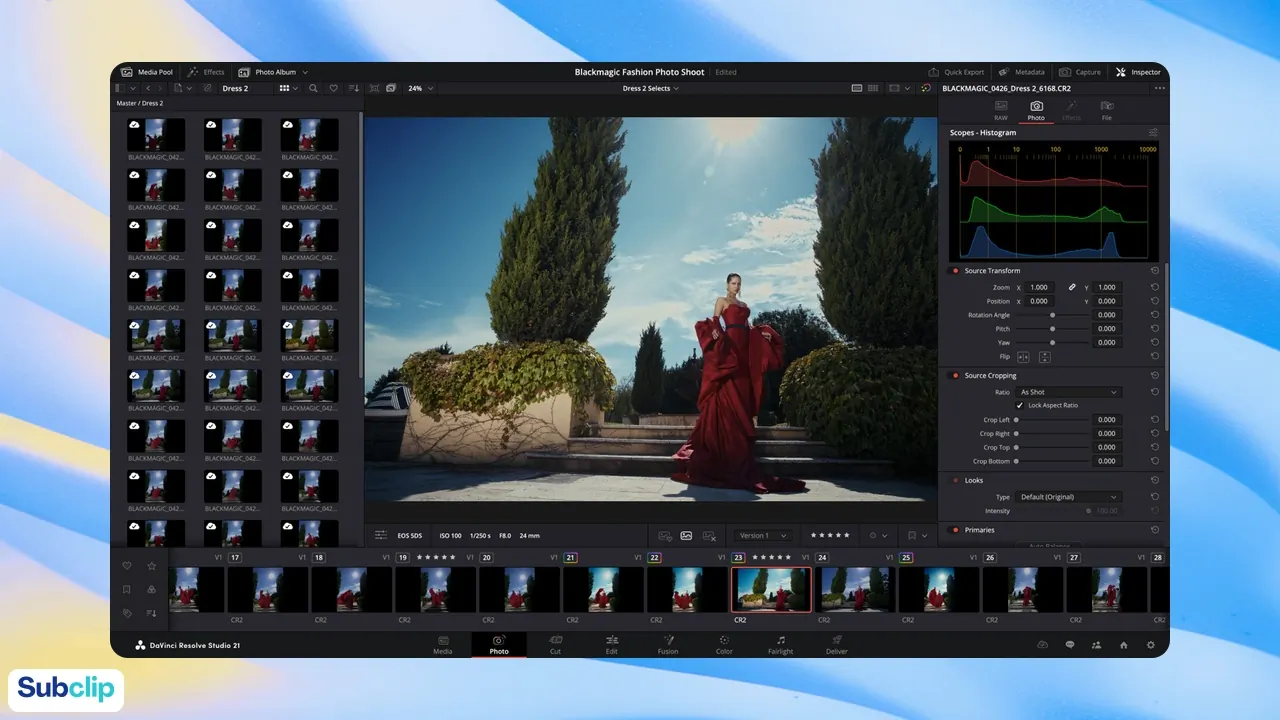
Task: Click the star icon in filmstrip side panel
Action: [151, 566]
